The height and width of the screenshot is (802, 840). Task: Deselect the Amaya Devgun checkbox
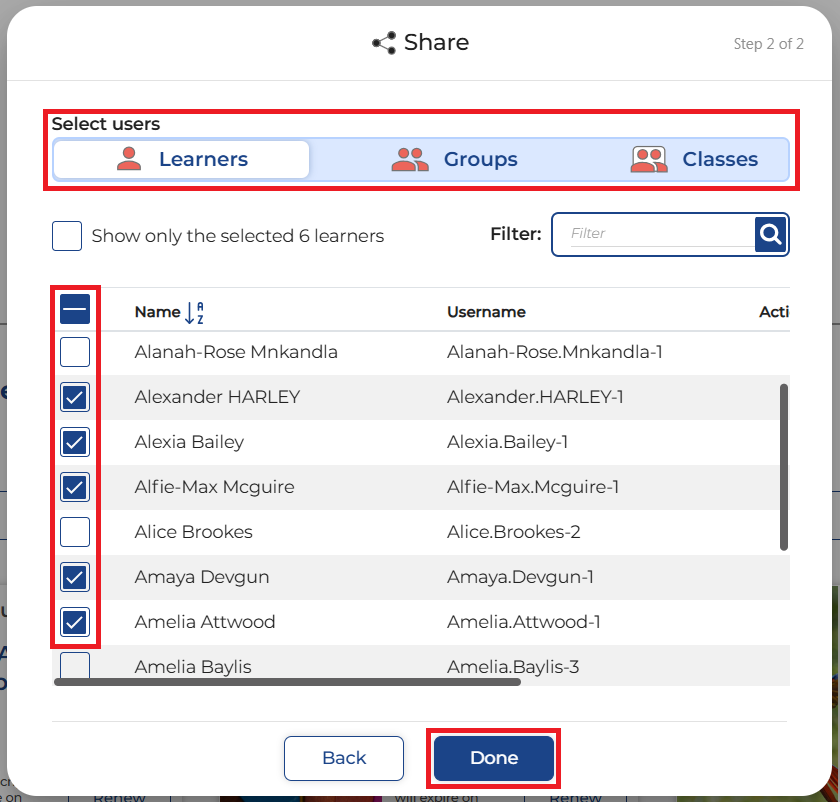point(75,577)
